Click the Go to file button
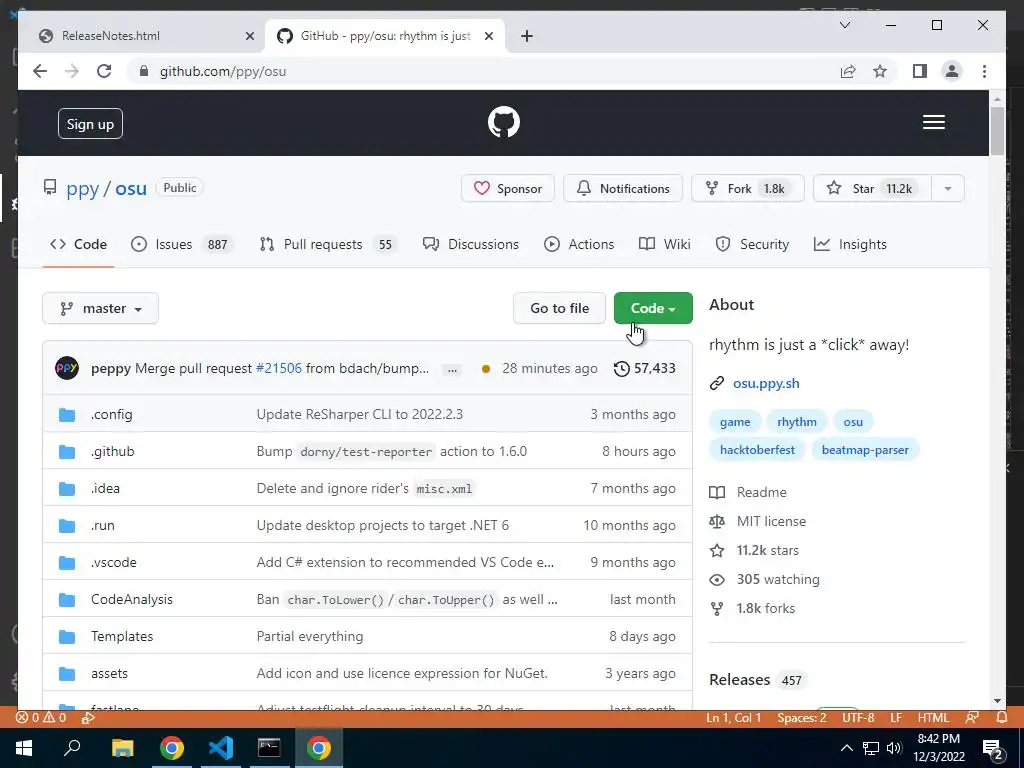The height and width of the screenshot is (768, 1024). coord(560,308)
